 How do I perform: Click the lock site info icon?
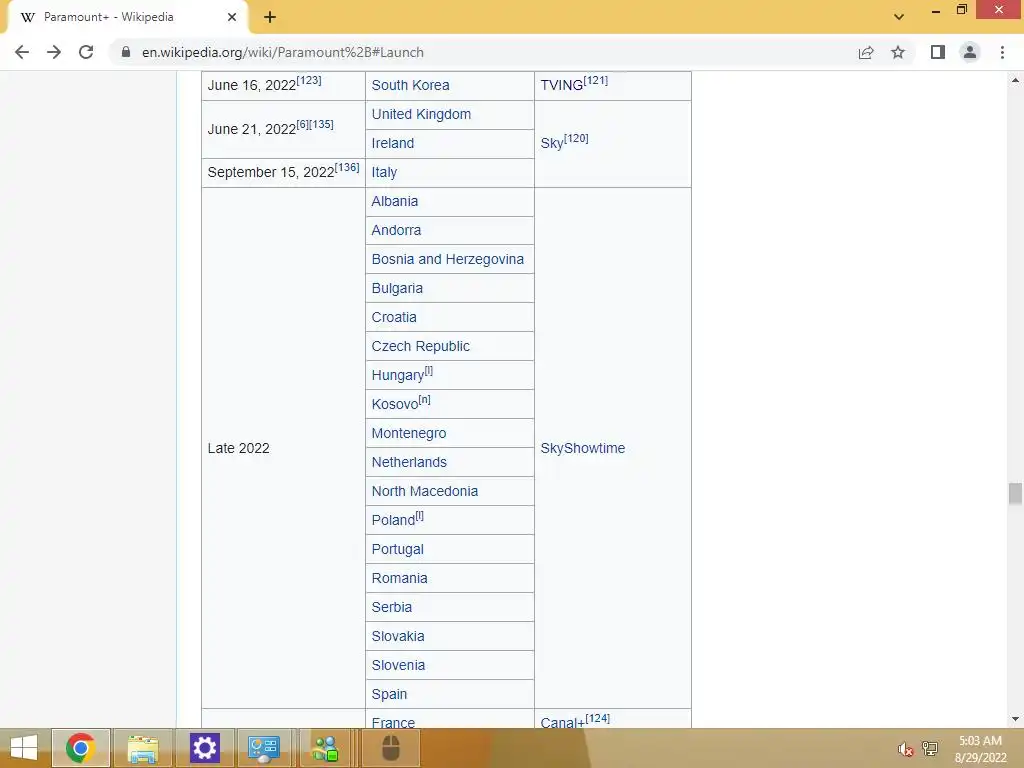(x=126, y=52)
